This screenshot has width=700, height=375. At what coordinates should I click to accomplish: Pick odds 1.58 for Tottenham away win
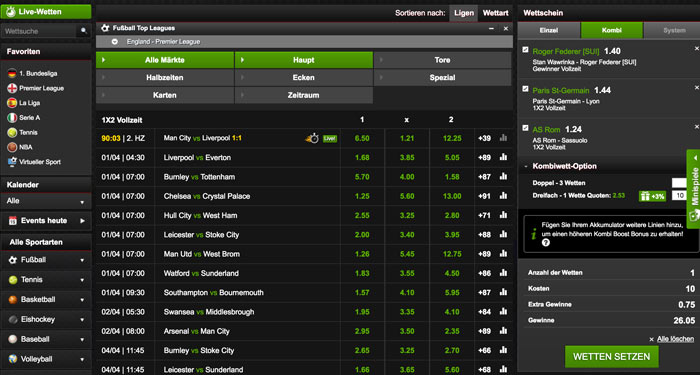pos(452,177)
